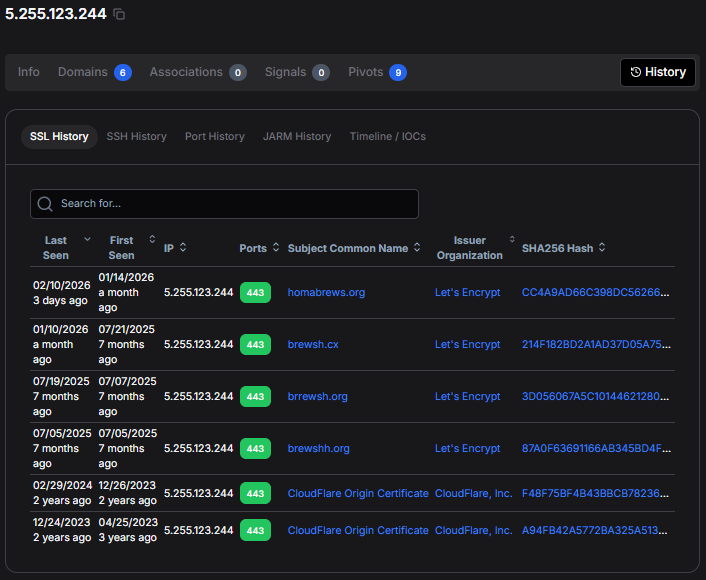
Task: Sort by First Seen column arrow
Action: point(152,240)
